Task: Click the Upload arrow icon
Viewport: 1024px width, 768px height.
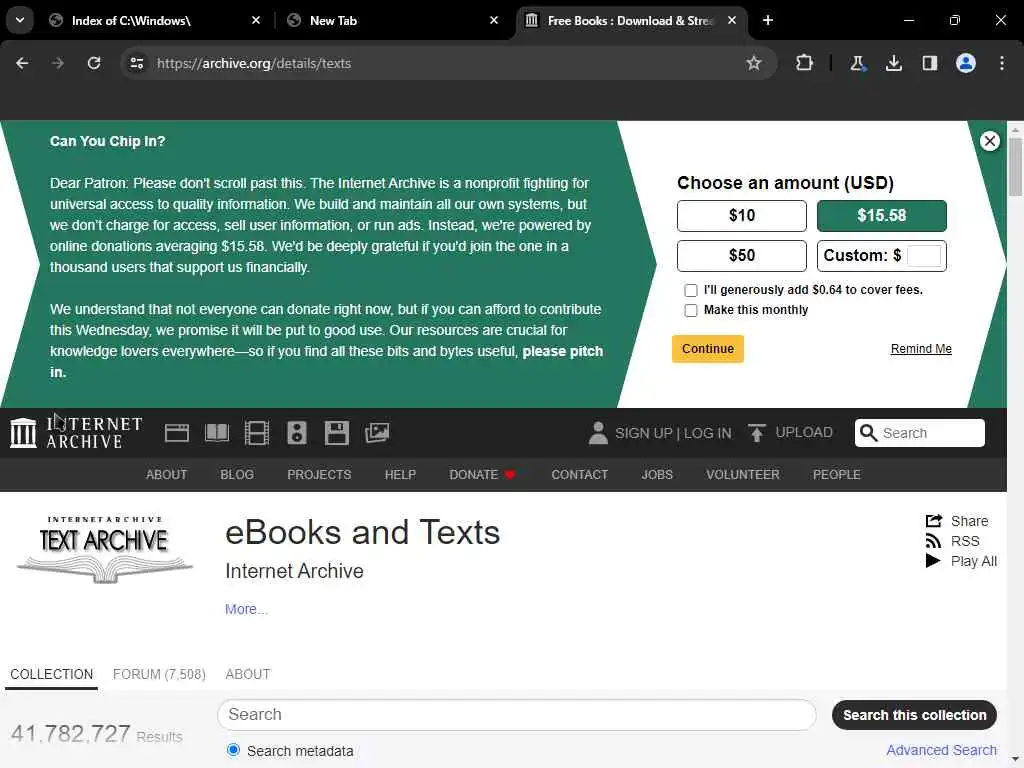Action: point(757,432)
